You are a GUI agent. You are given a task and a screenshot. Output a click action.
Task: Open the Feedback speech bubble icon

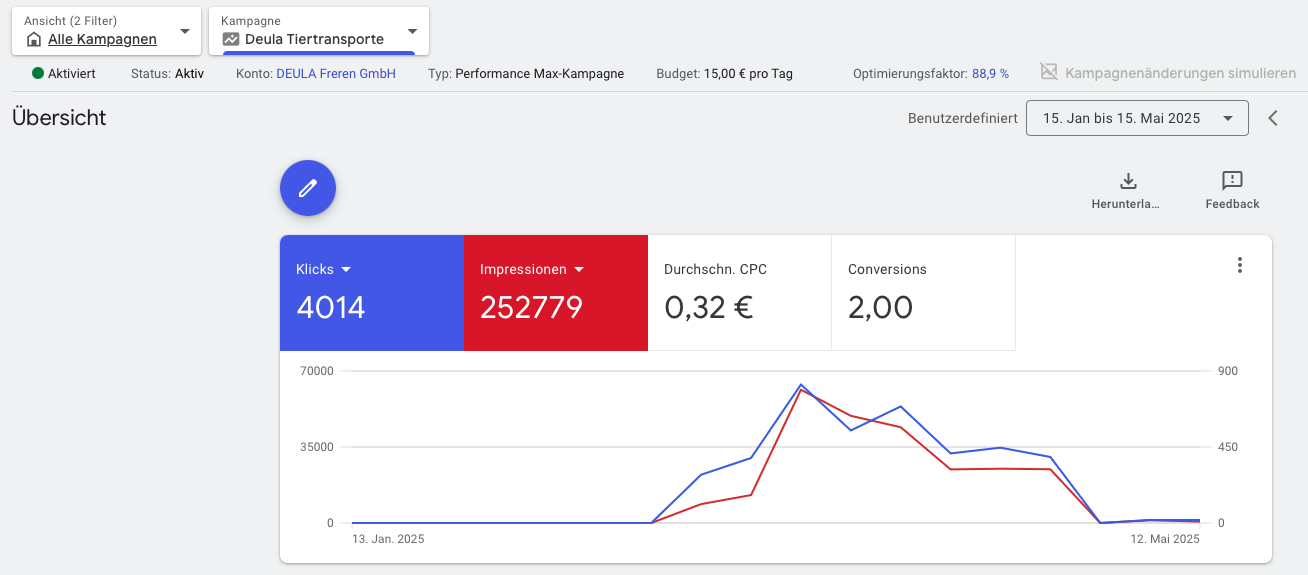1232,181
